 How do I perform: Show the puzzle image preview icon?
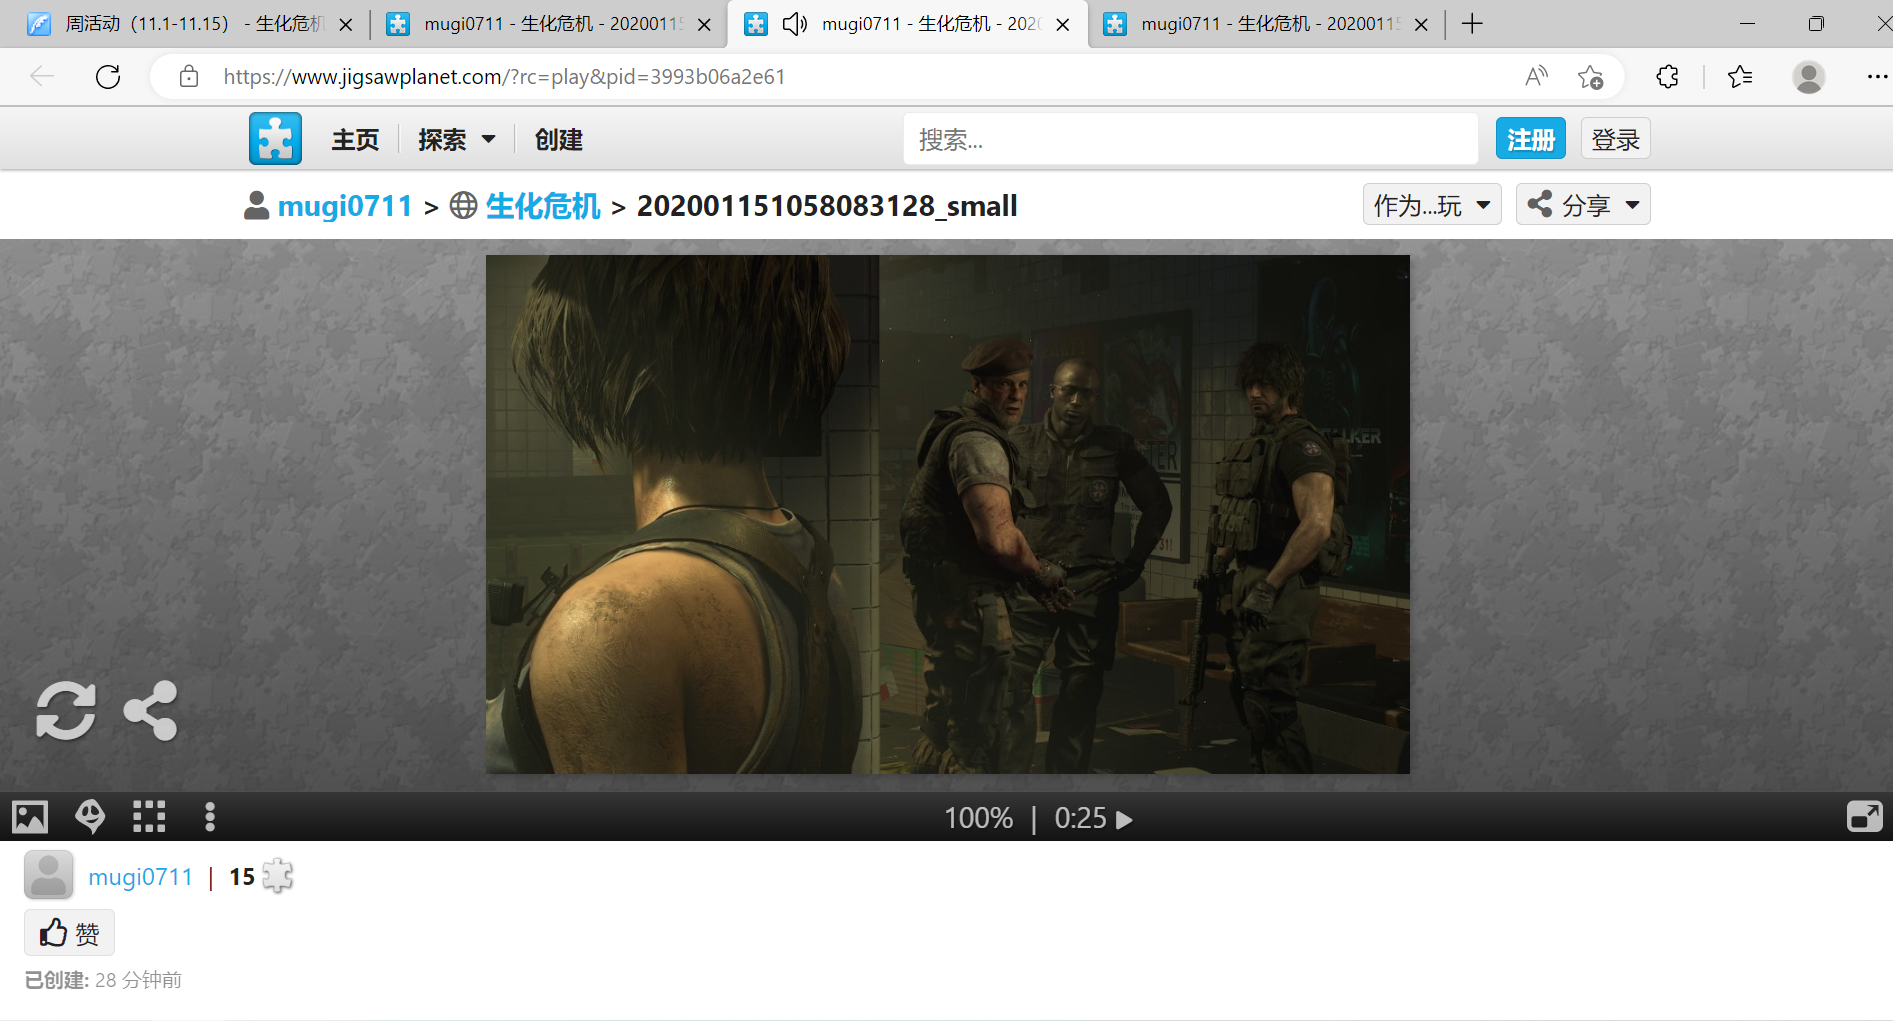30,817
